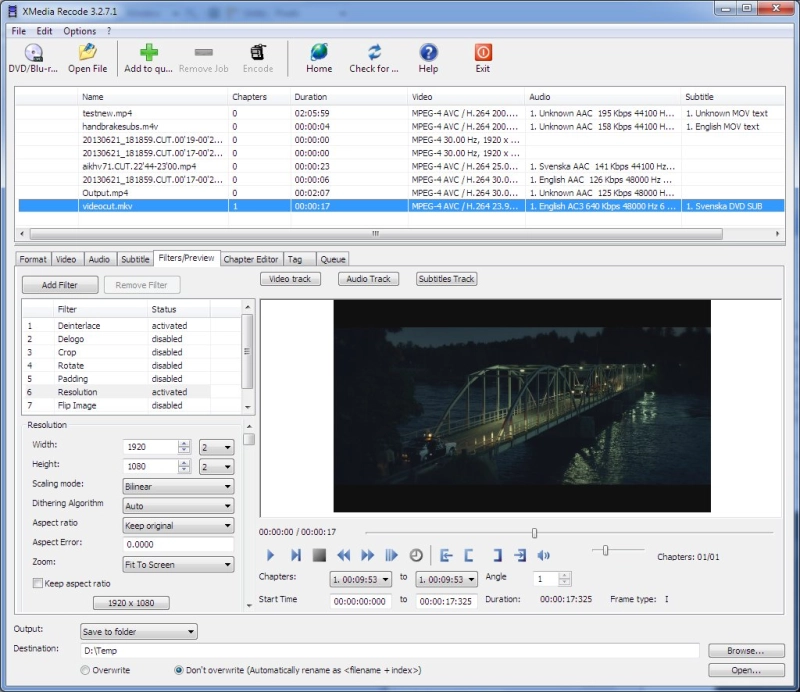
Task: Click the Browse... button
Action: coord(746,651)
